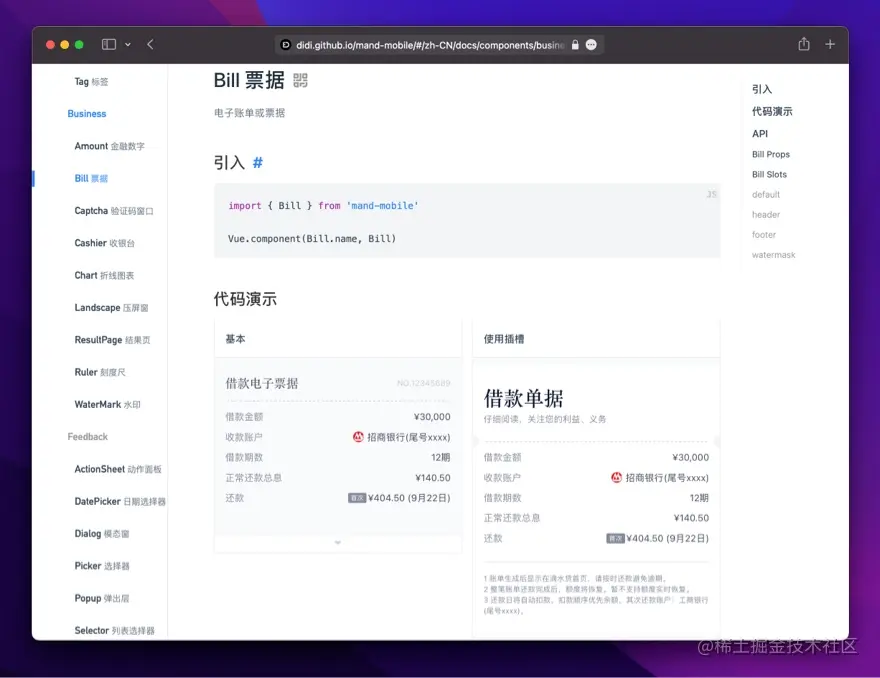This screenshot has width=880, height=678.
Task: Click the 招商银行 bank logo in 基本 demo
Action: click(357, 437)
